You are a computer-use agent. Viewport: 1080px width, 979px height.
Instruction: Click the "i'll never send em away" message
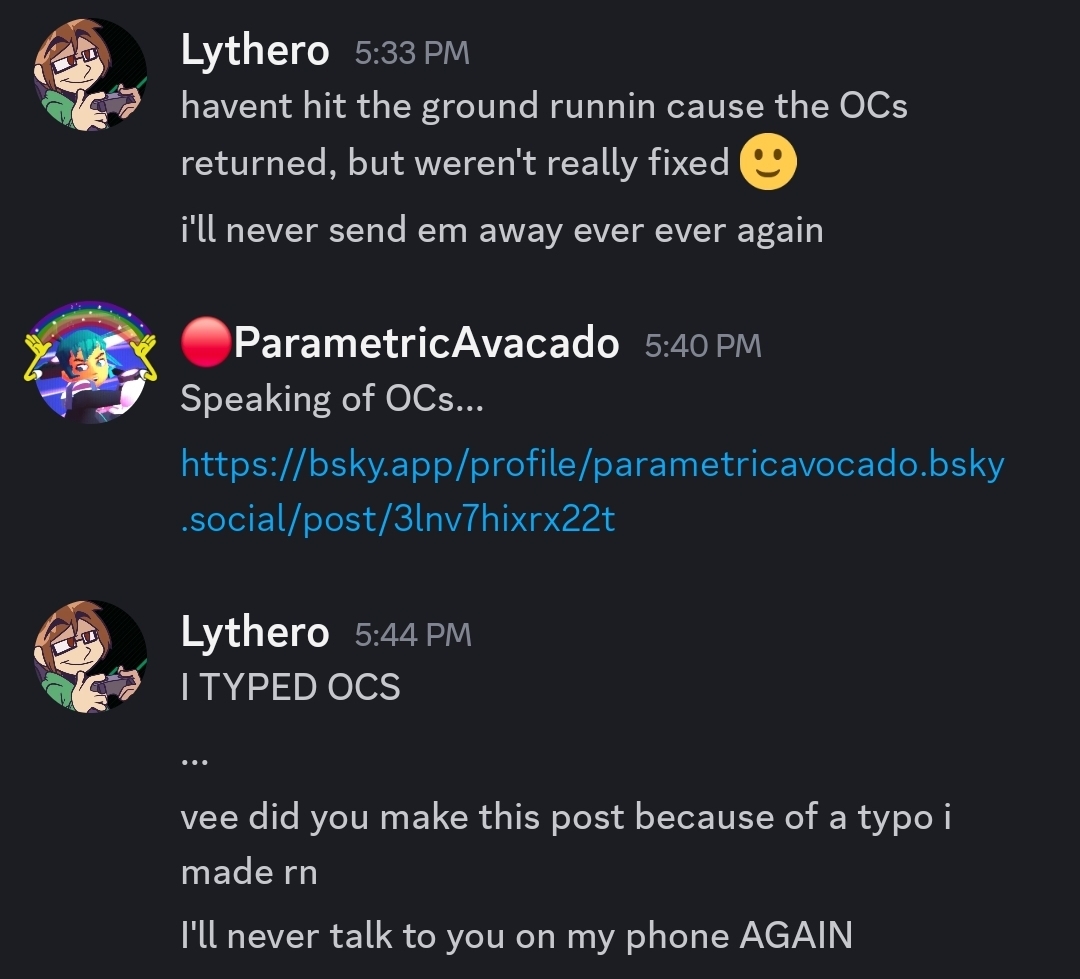click(502, 230)
